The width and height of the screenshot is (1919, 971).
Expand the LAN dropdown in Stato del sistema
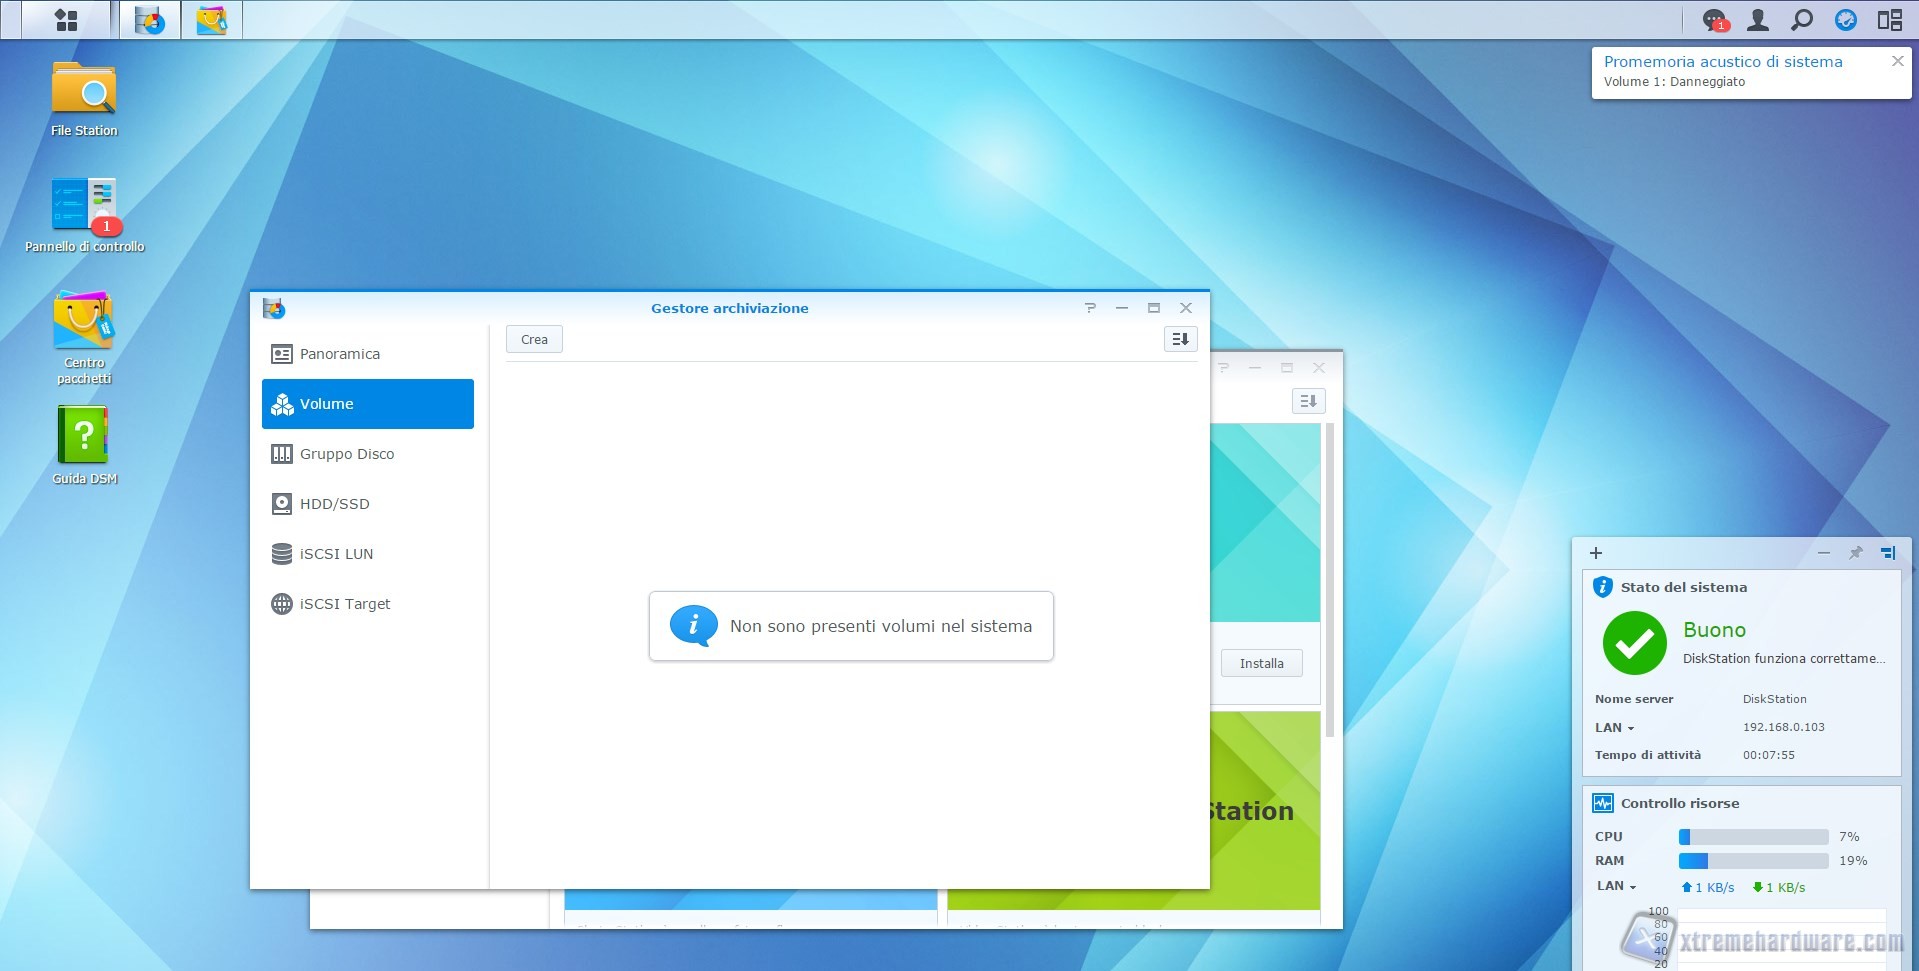pyautogui.click(x=1615, y=728)
